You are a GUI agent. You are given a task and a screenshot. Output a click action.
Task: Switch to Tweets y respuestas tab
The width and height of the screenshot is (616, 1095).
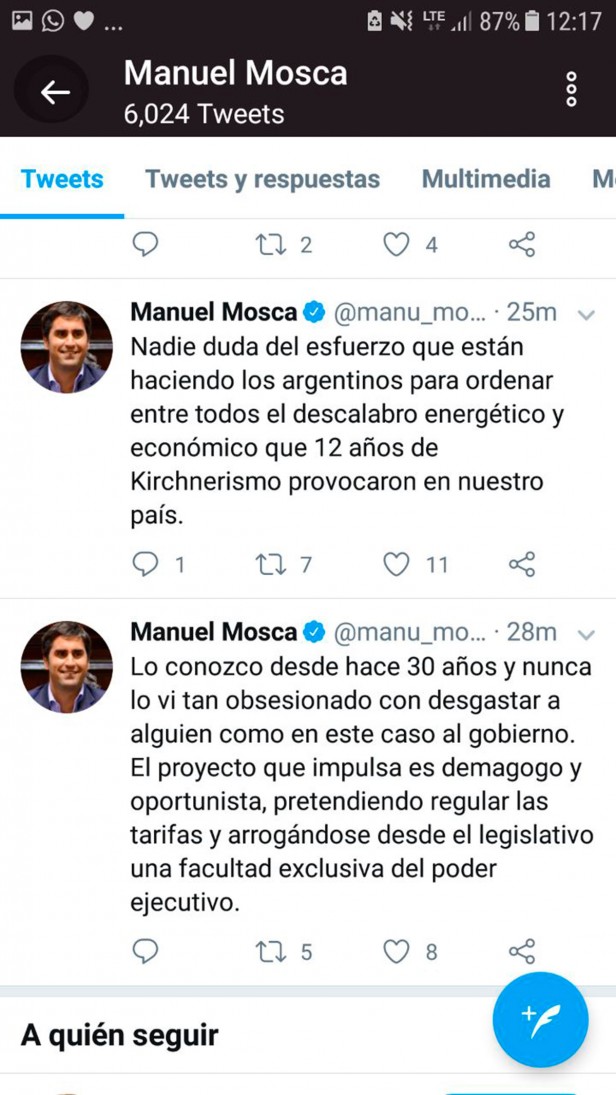coord(263,179)
